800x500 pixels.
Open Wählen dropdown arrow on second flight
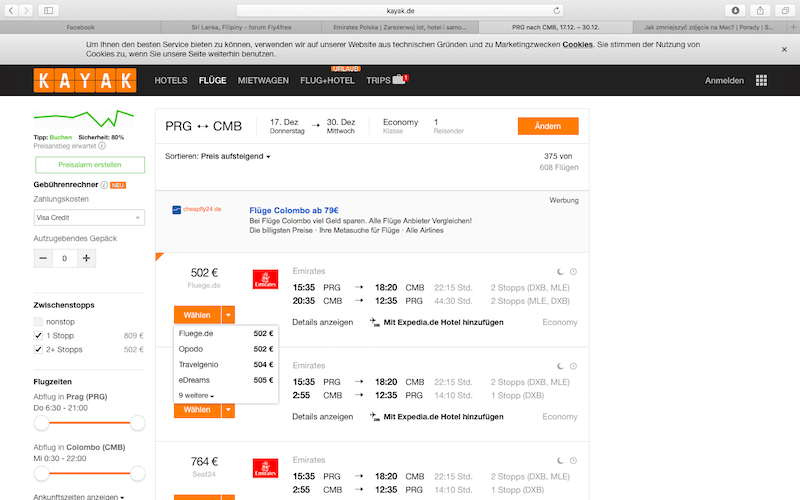pyautogui.click(x=228, y=410)
